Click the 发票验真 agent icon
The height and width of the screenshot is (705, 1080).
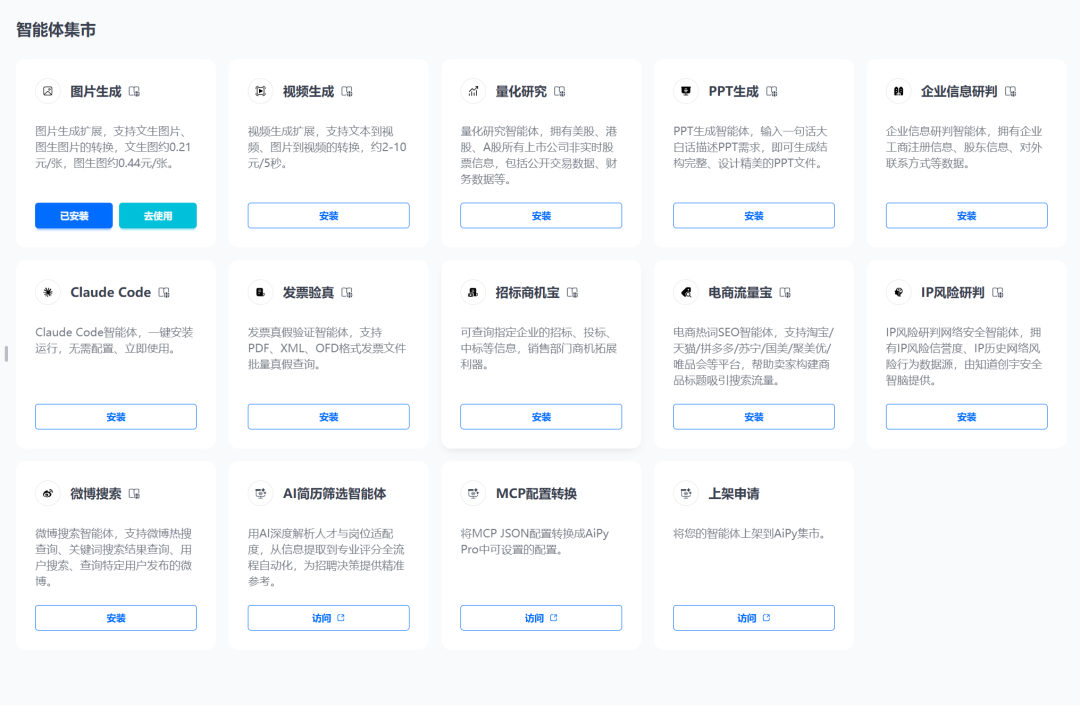[261, 292]
